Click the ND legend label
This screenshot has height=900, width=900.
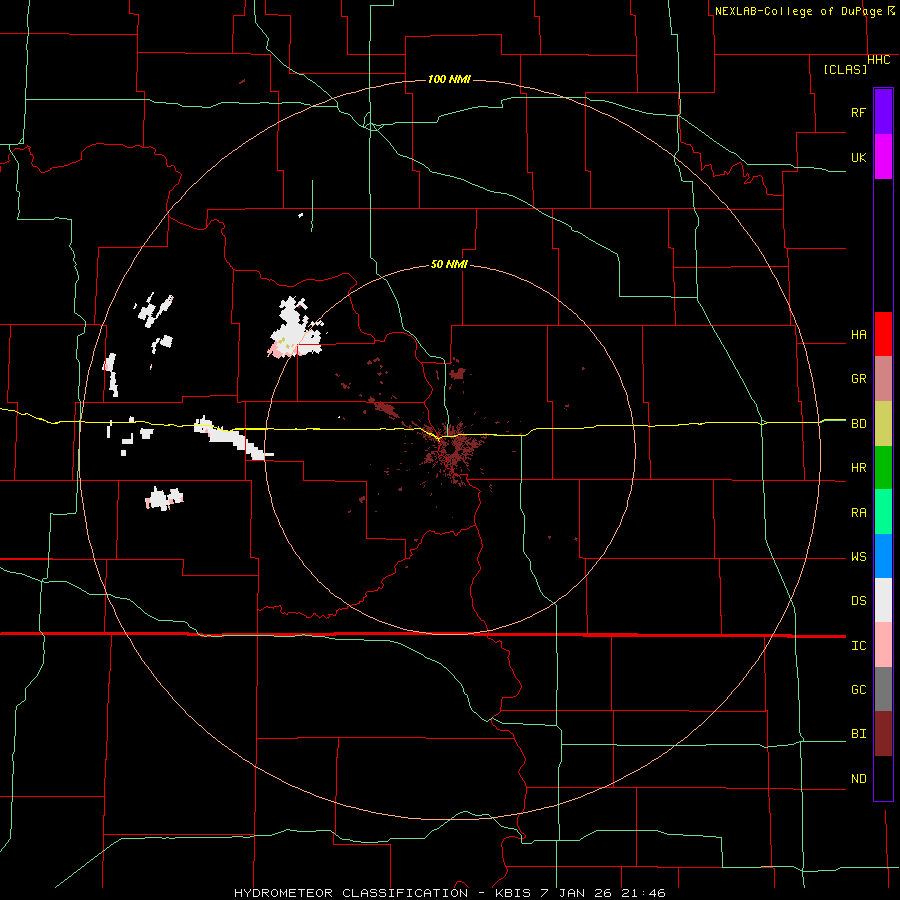tap(858, 779)
